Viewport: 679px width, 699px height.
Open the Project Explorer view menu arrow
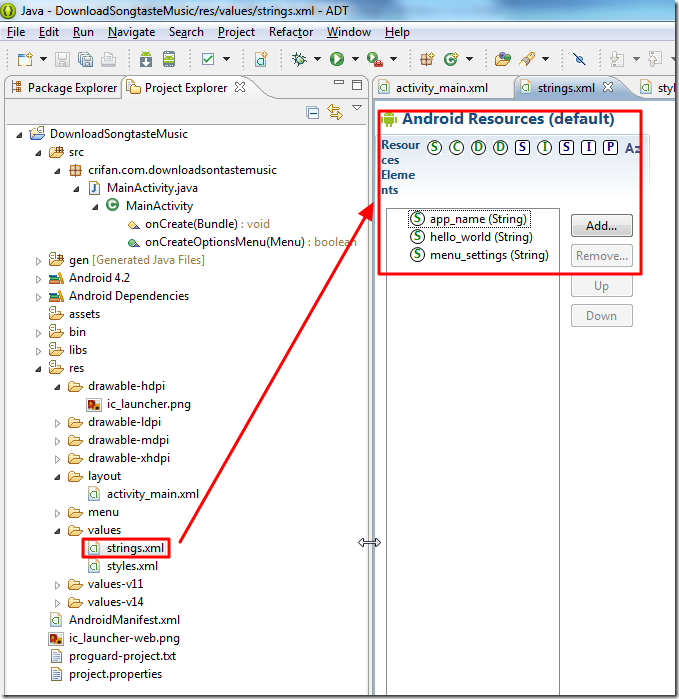pyautogui.click(x=357, y=108)
